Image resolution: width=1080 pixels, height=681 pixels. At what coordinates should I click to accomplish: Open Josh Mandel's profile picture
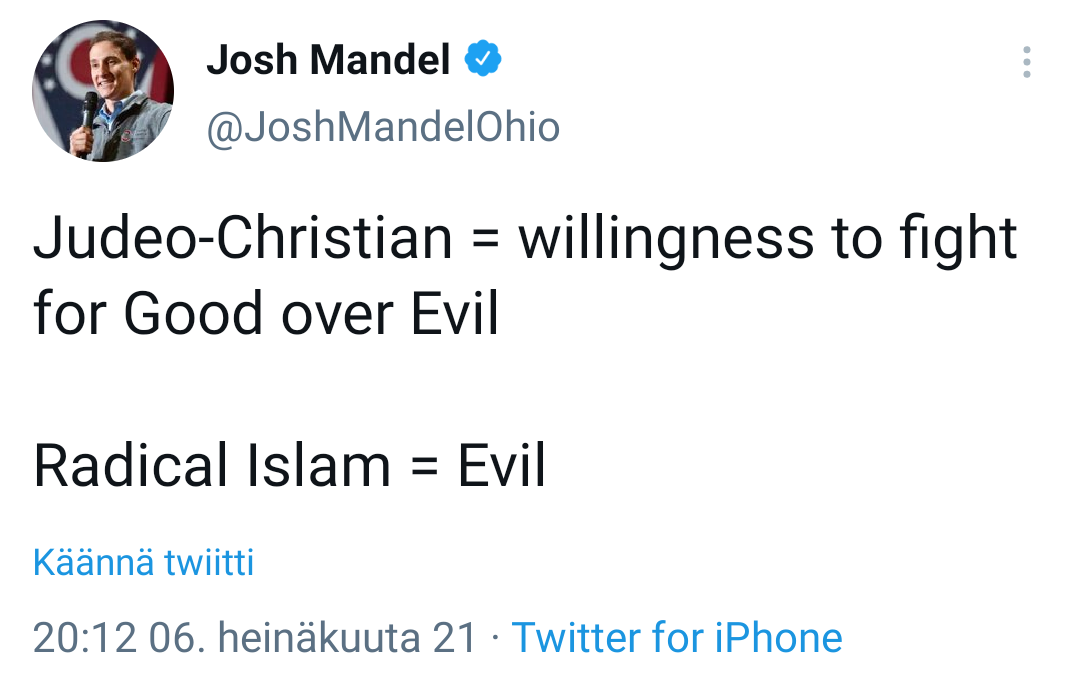point(103,91)
